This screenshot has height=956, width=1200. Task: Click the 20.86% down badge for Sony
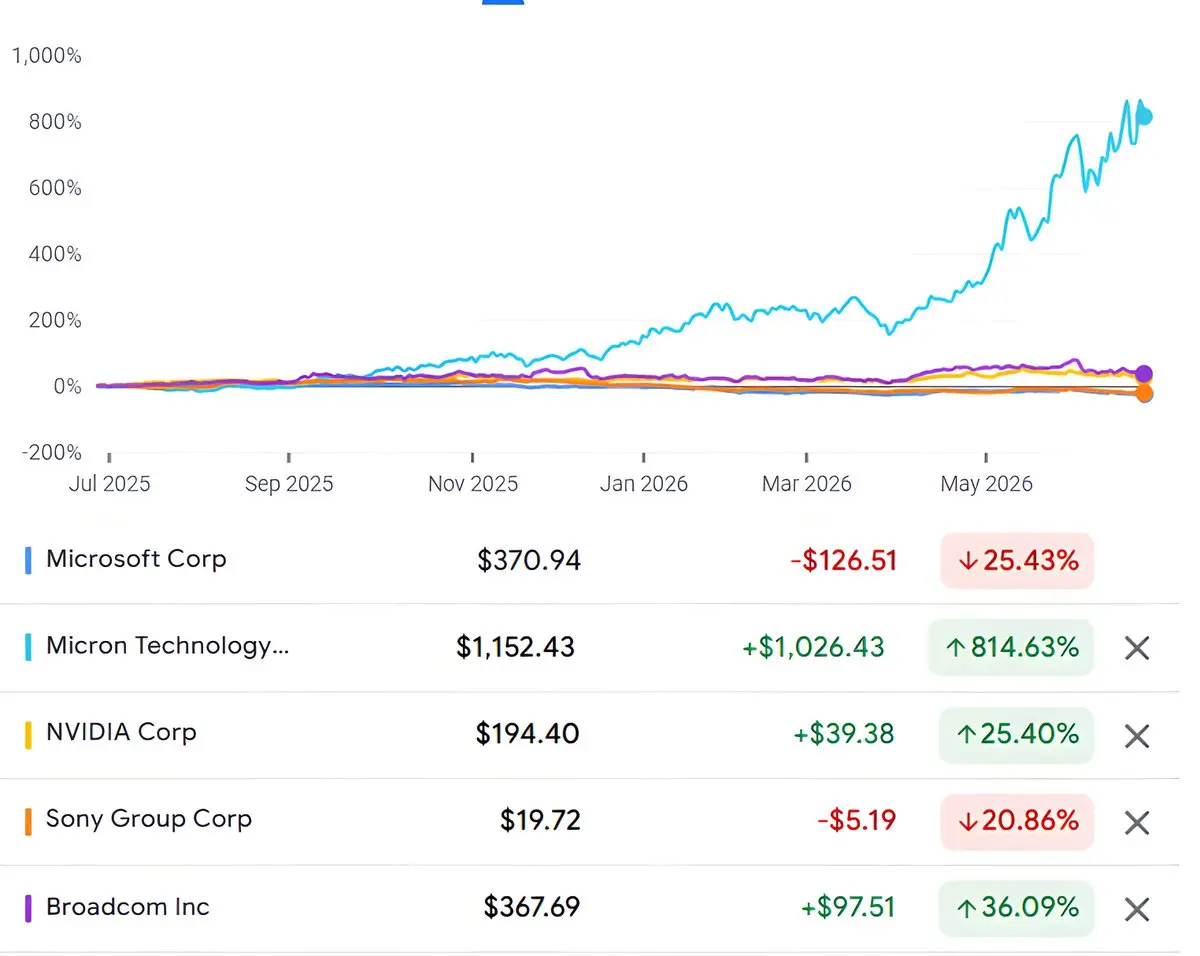1017,822
